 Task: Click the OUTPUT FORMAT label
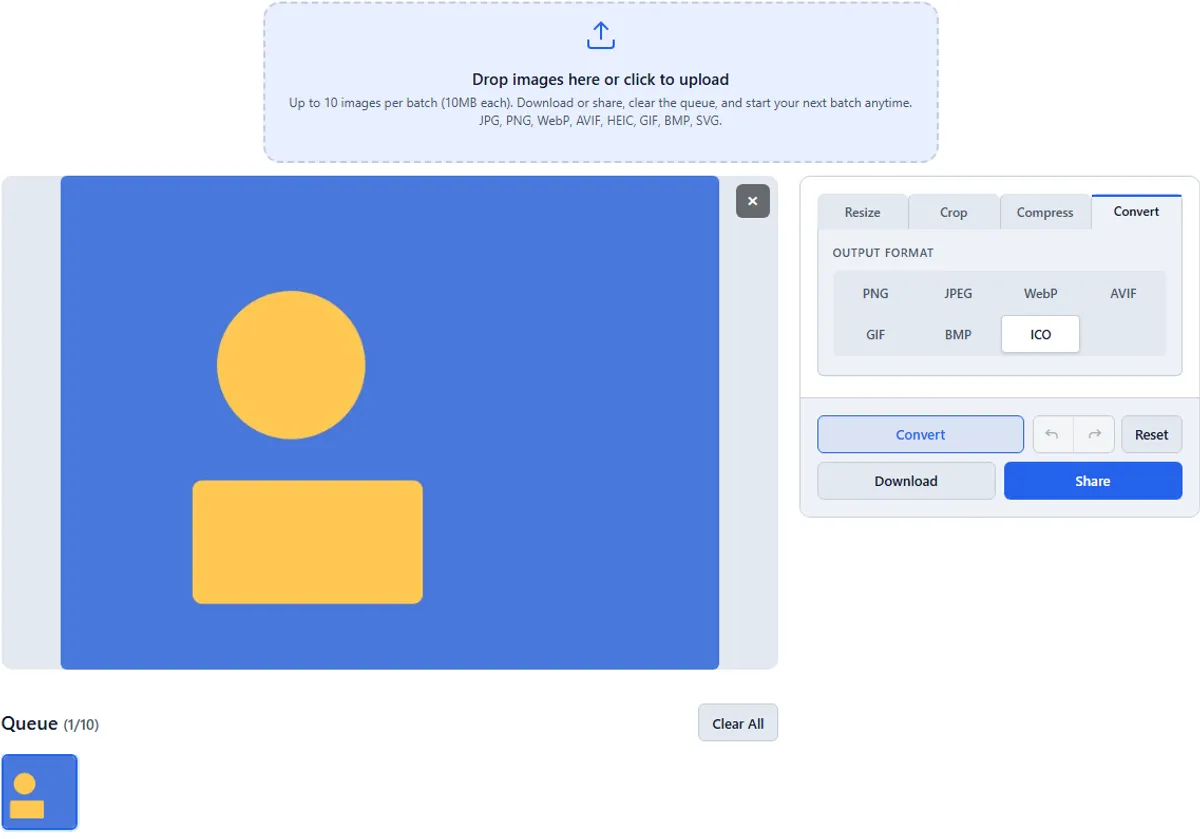click(883, 253)
